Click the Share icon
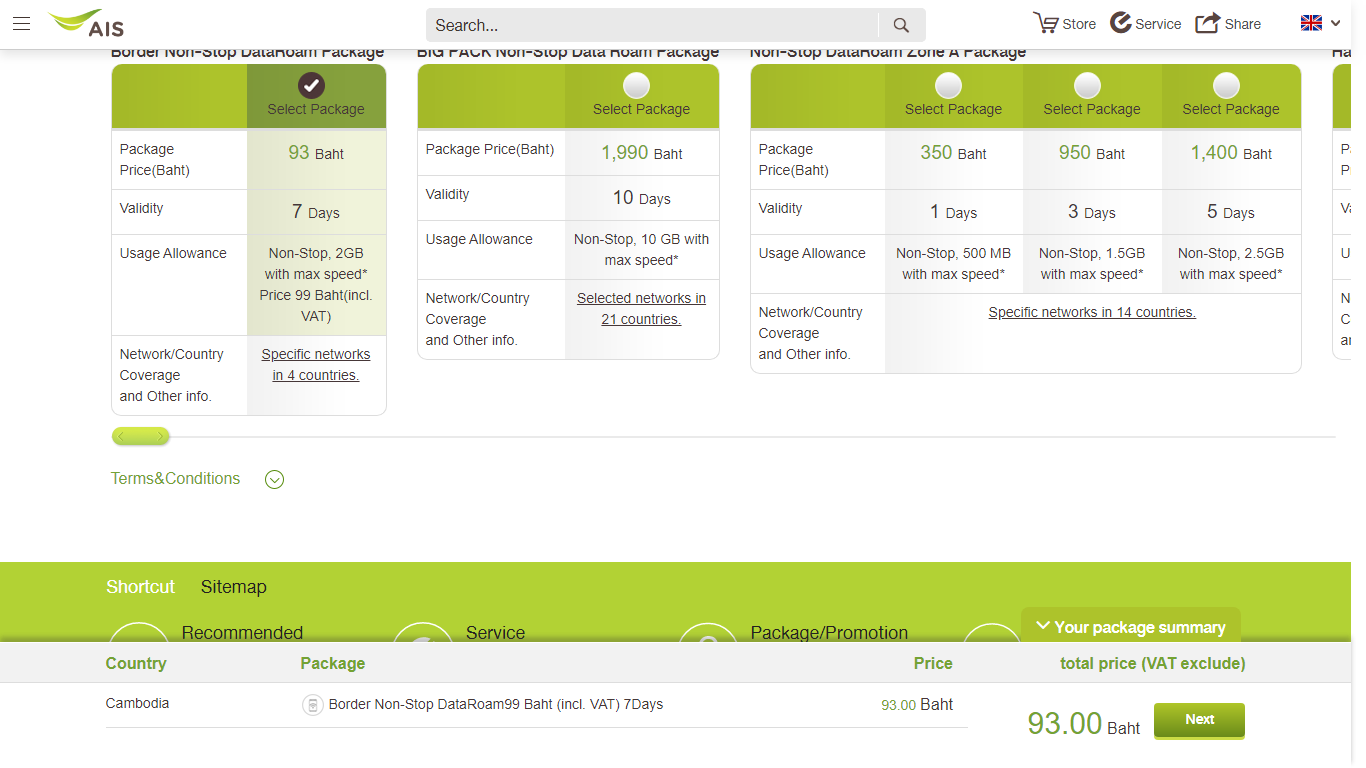Viewport: 1366px width, 768px height. (1208, 23)
